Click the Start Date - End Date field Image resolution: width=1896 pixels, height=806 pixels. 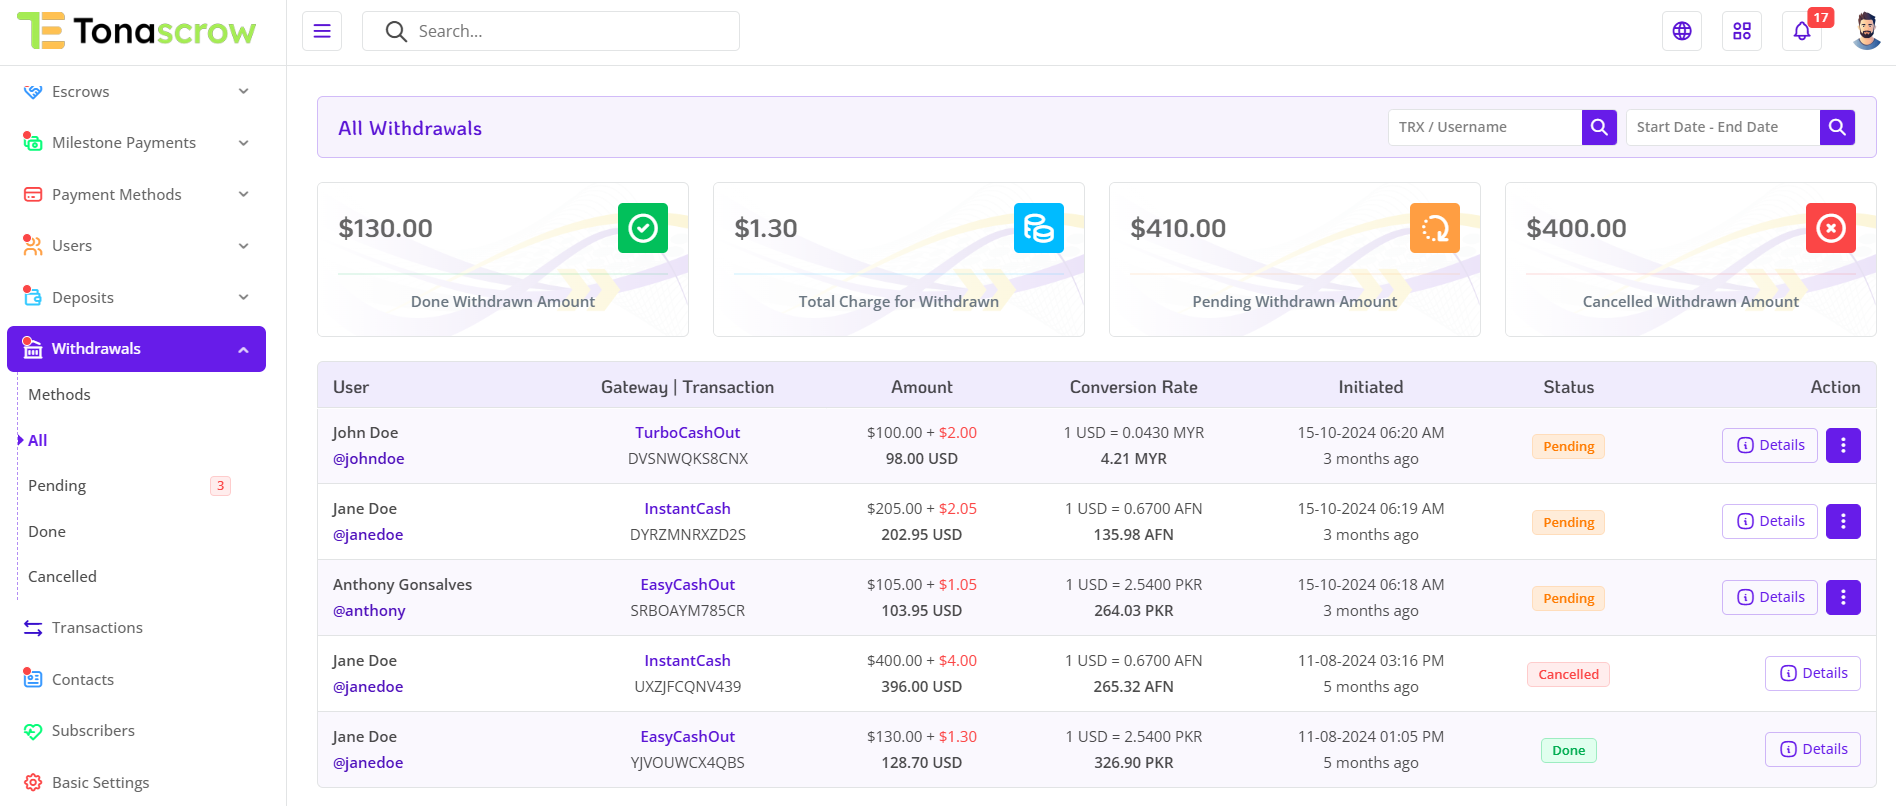1722,127
